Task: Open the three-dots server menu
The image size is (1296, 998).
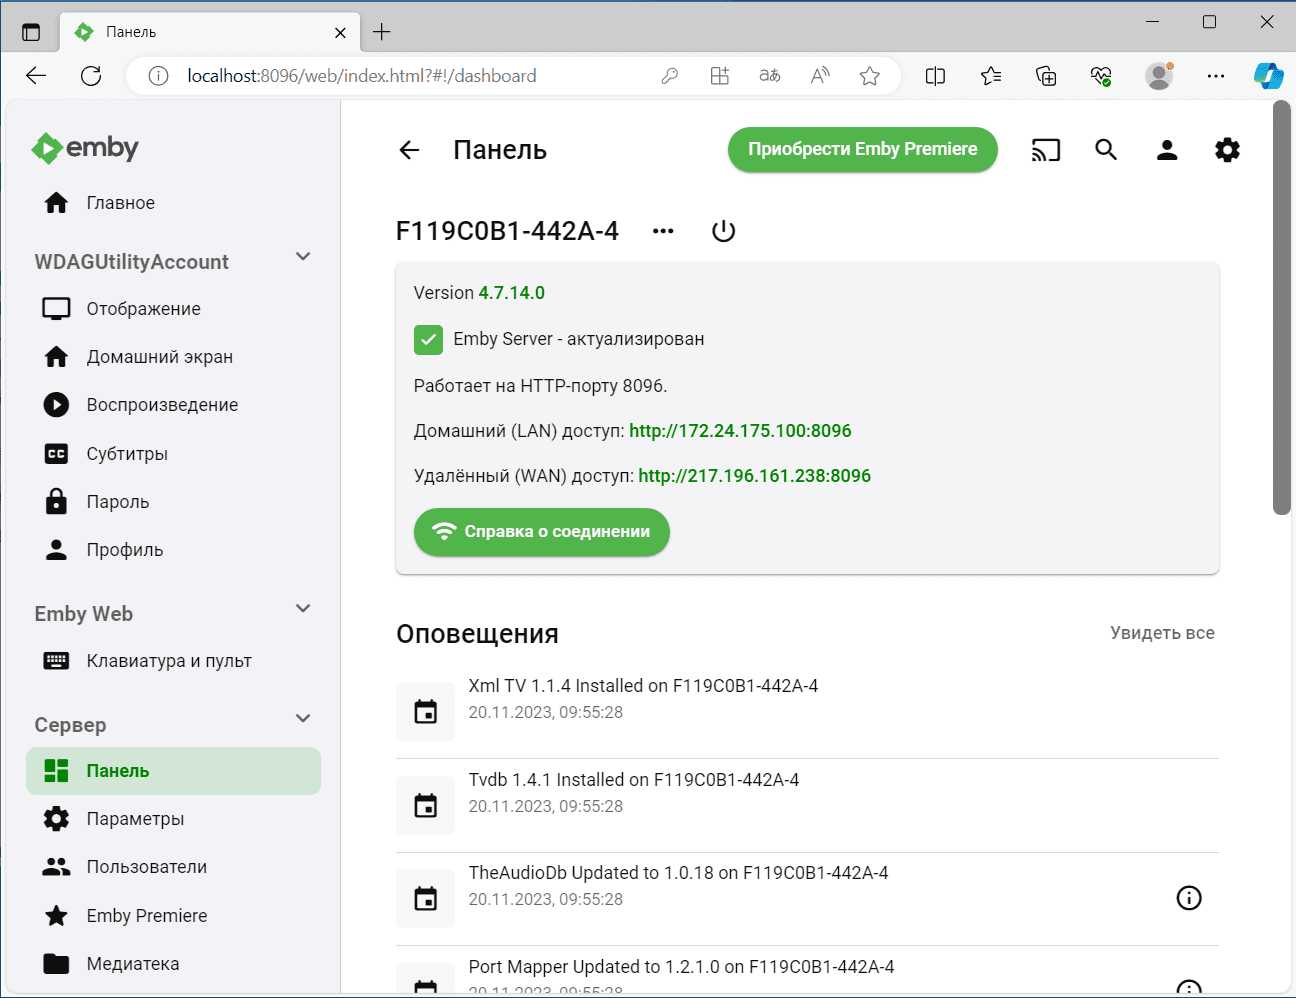Action: (x=663, y=231)
